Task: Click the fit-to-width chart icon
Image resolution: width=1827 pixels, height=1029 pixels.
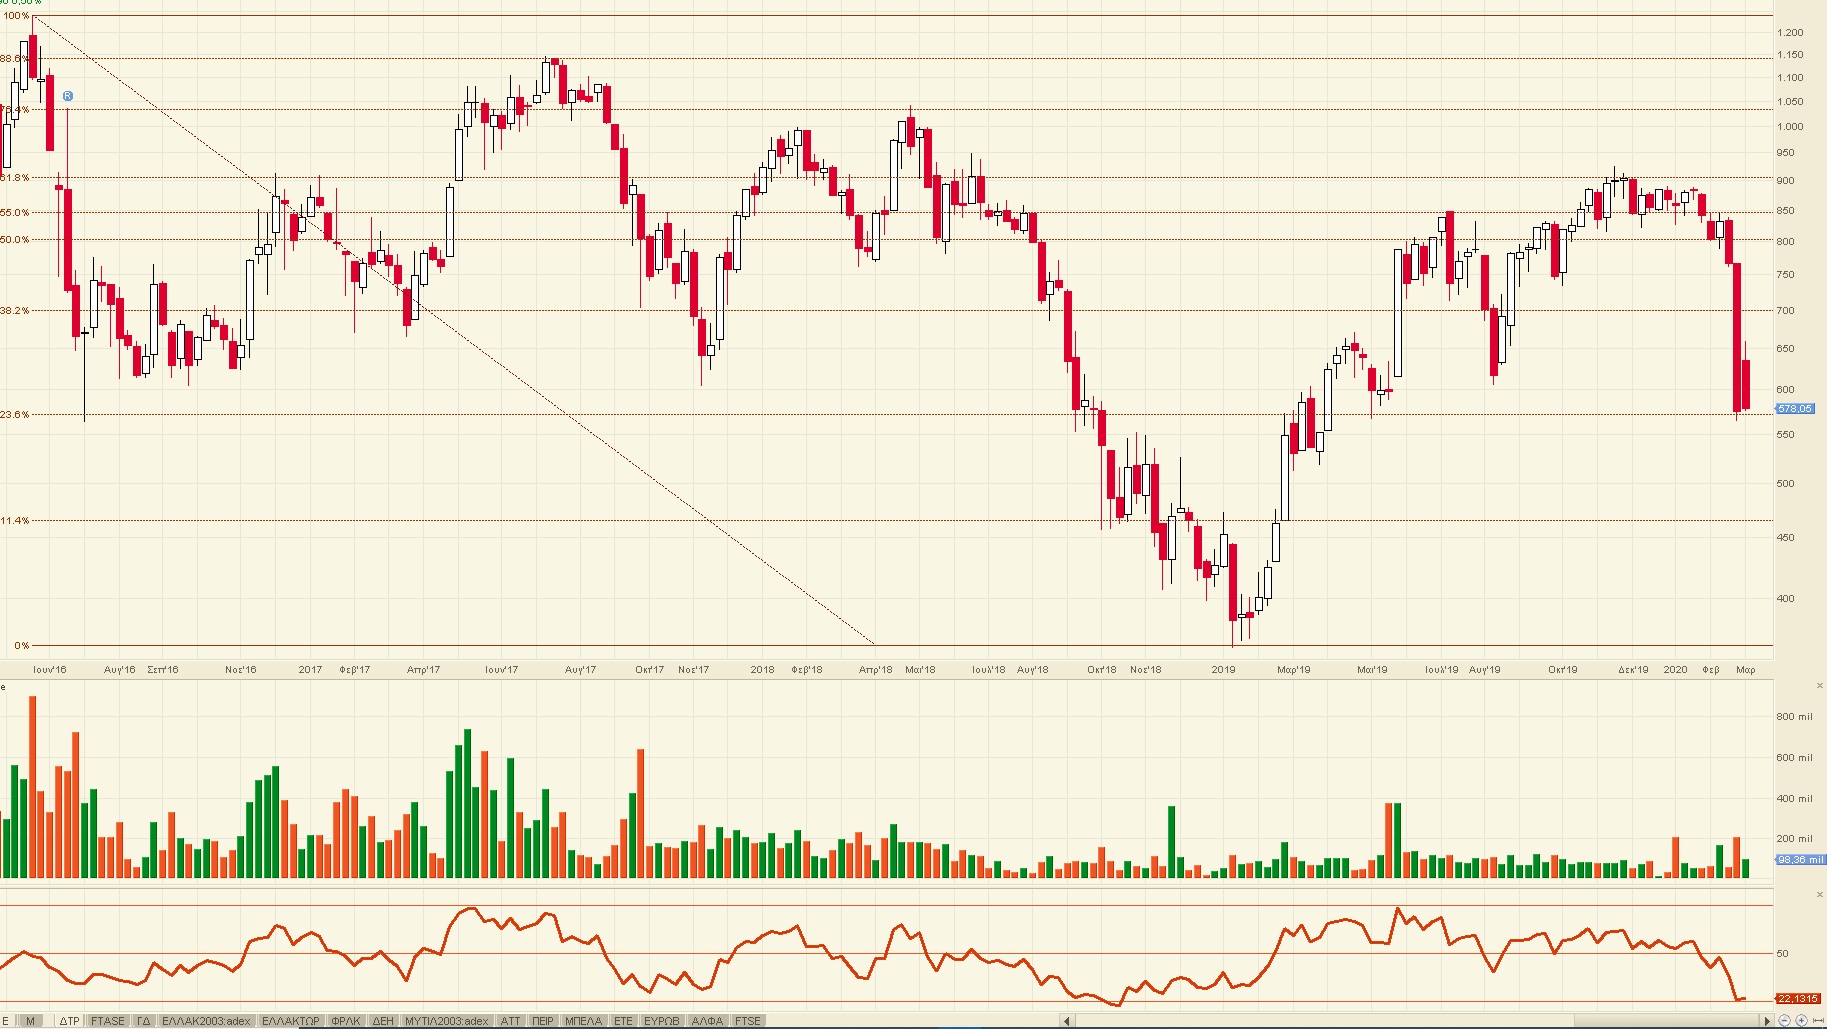Action: tap(1817, 1020)
